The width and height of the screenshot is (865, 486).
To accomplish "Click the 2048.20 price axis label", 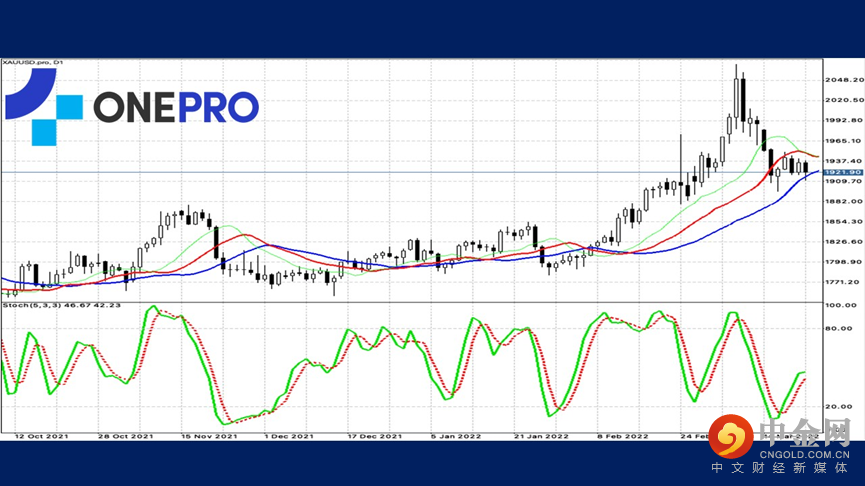I will [x=837, y=80].
